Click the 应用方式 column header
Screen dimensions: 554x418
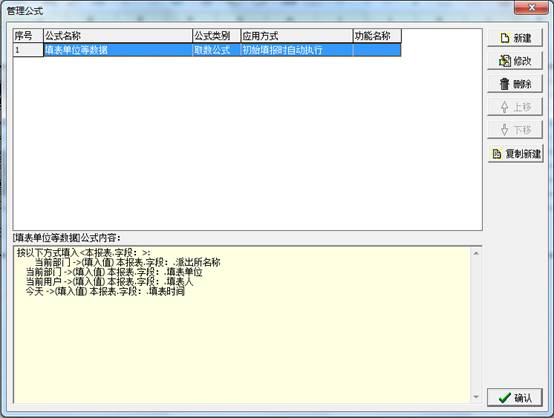(x=297, y=36)
